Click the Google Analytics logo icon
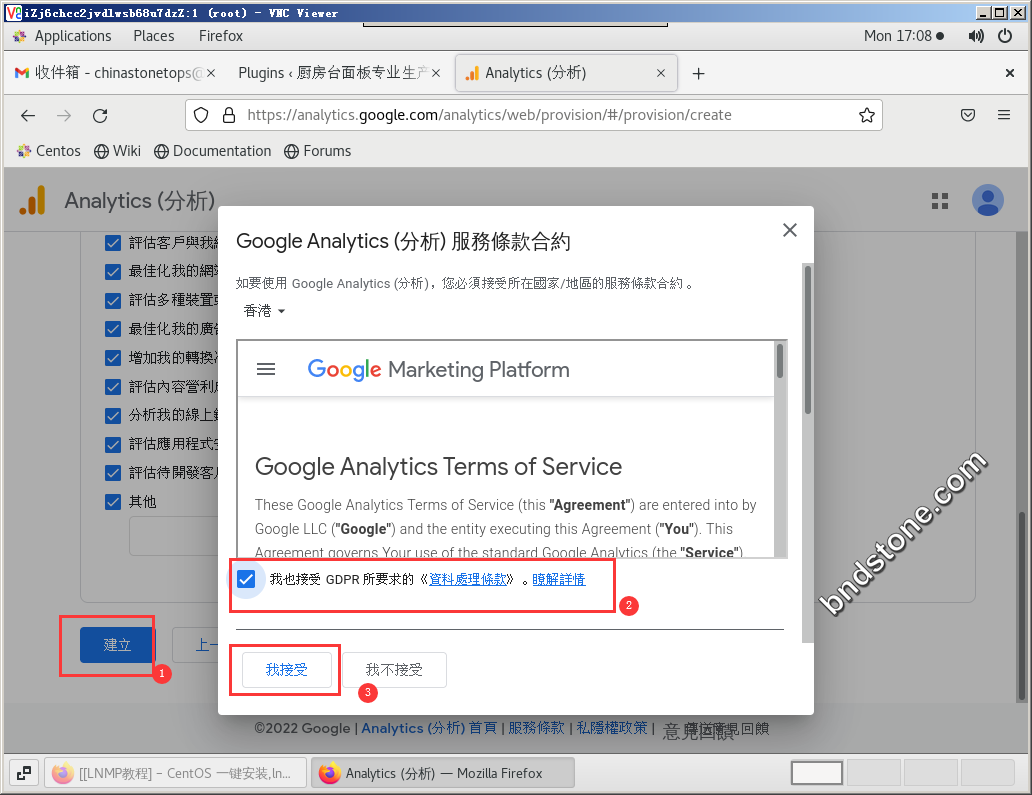The image size is (1032, 795). click(x=33, y=200)
